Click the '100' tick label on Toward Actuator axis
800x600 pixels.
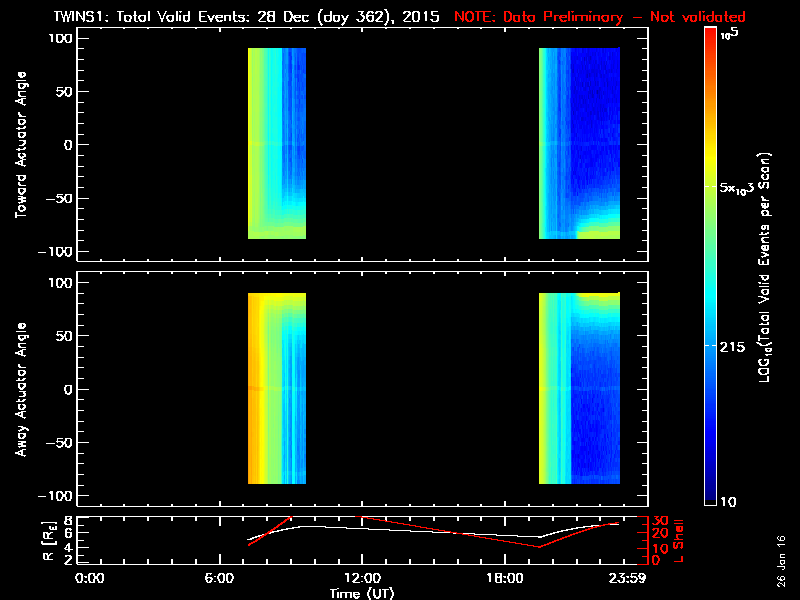point(61,38)
